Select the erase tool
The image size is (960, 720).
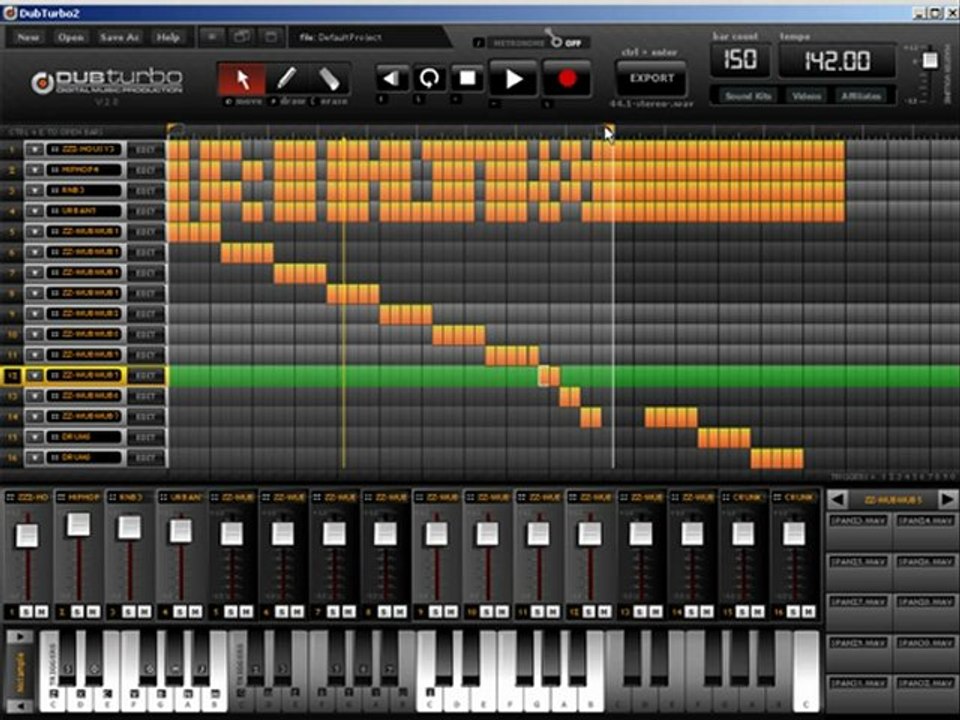pos(329,79)
